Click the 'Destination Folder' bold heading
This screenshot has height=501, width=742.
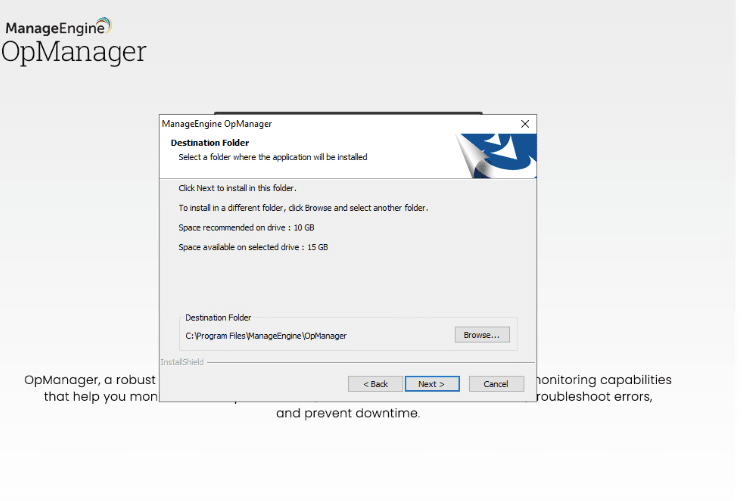pyautogui.click(x=210, y=142)
